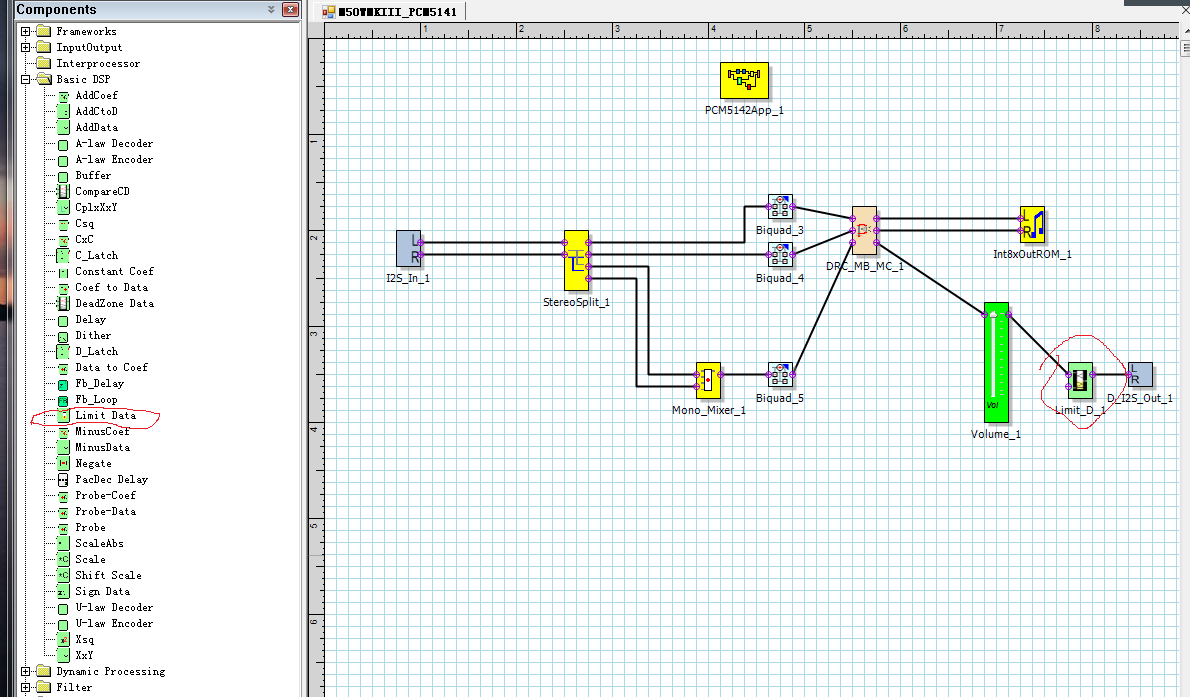Select the DRC_MB_MC_1 block
1190x697 pixels.
click(x=864, y=230)
